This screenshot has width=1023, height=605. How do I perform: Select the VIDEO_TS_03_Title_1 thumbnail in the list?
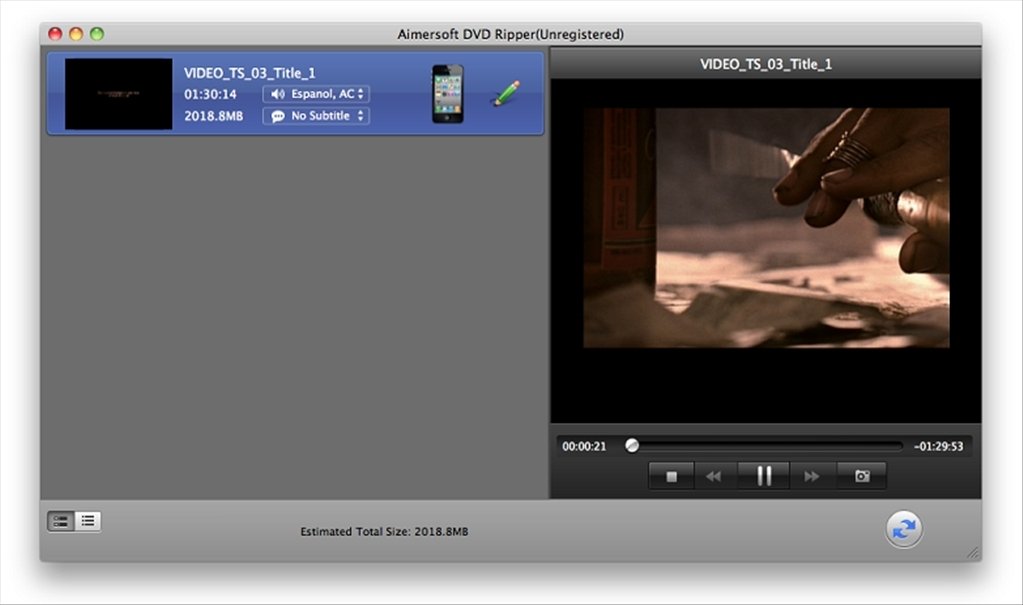click(x=119, y=94)
